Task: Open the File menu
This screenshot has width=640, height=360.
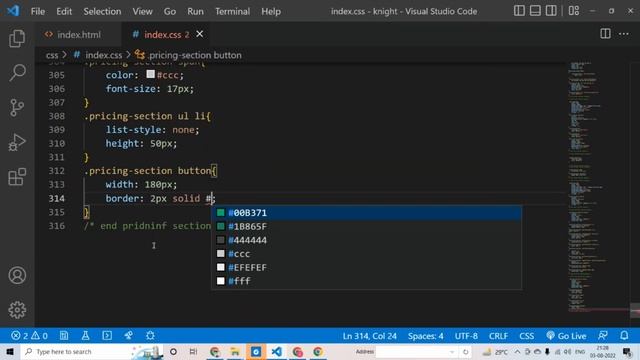Action: point(38,11)
